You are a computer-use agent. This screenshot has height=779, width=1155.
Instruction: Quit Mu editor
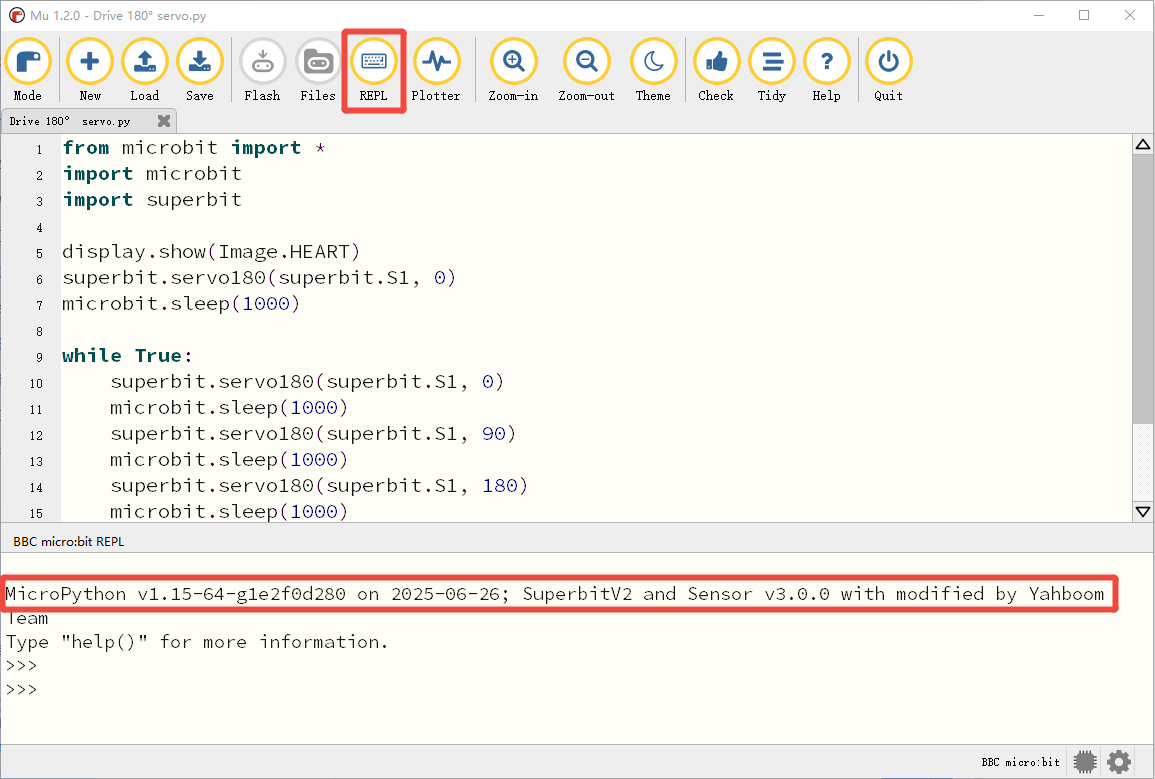pos(888,71)
